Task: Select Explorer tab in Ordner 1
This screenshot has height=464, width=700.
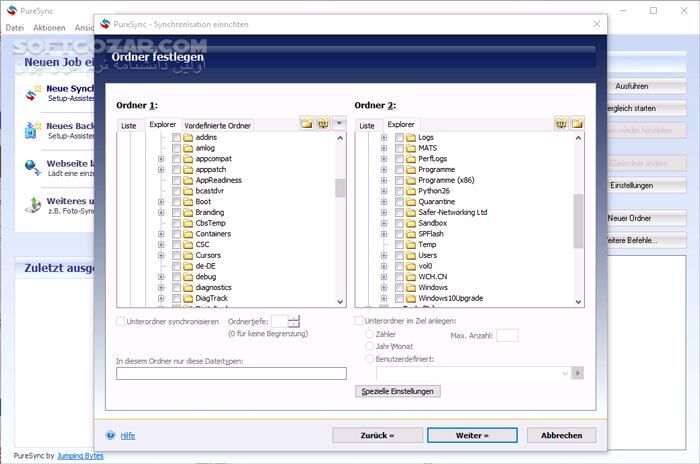Action: [x=162, y=125]
